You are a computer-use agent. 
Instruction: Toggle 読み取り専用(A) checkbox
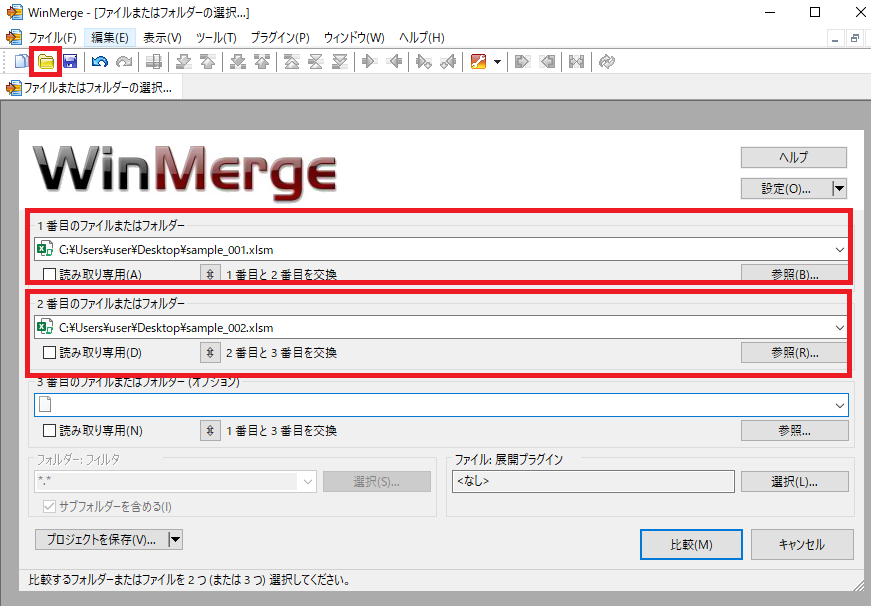[x=49, y=274]
